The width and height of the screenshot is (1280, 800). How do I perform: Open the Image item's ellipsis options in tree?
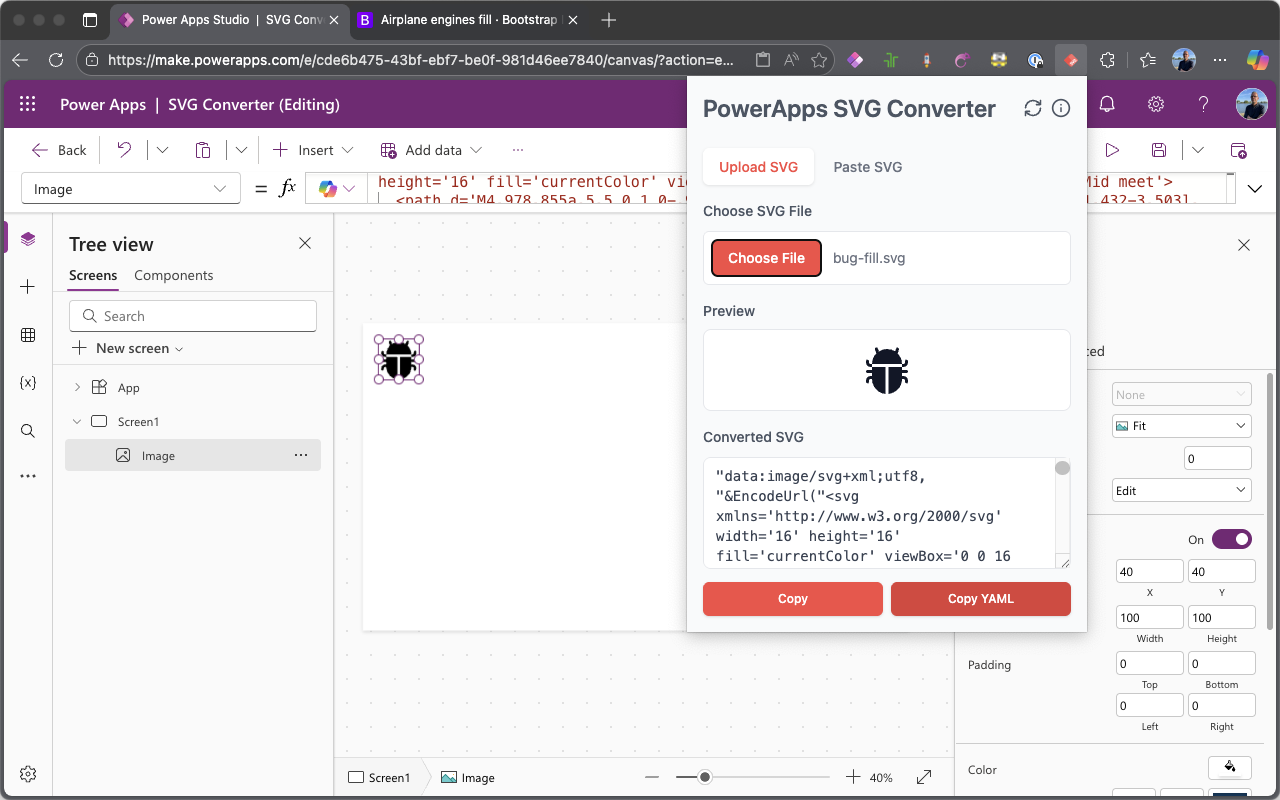point(301,455)
